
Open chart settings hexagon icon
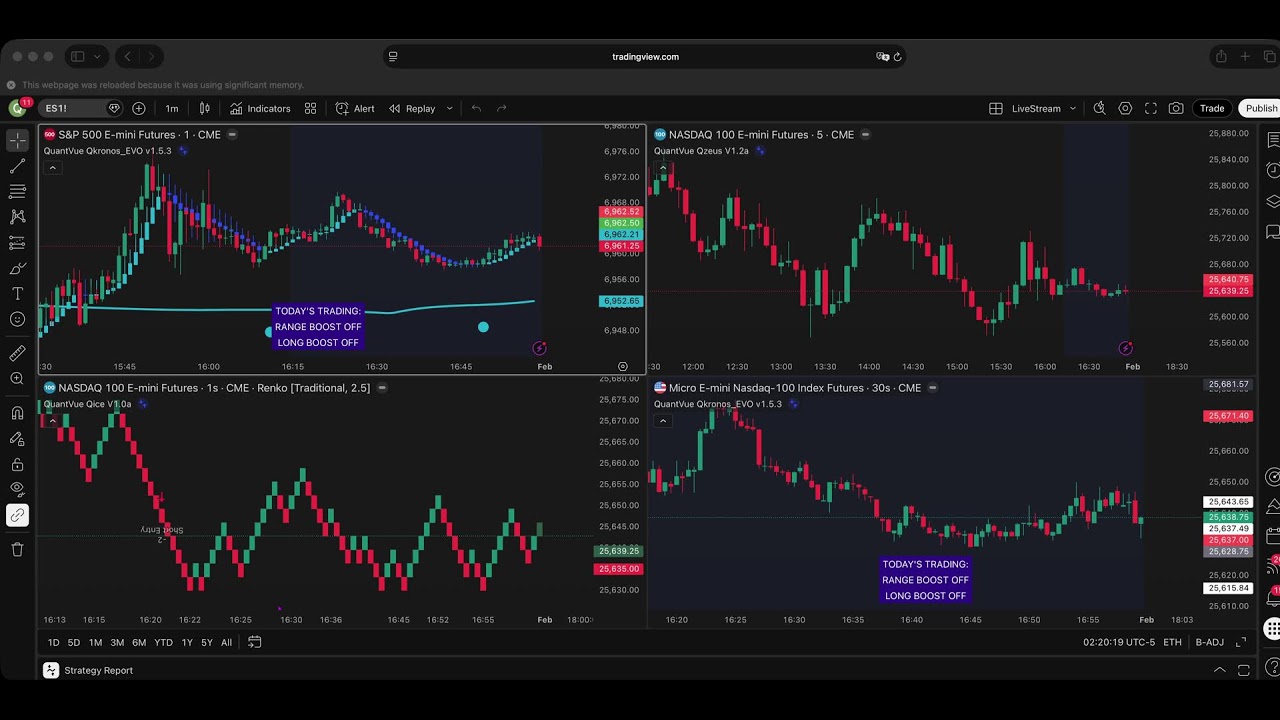pyautogui.click(x=1125, y=108)
